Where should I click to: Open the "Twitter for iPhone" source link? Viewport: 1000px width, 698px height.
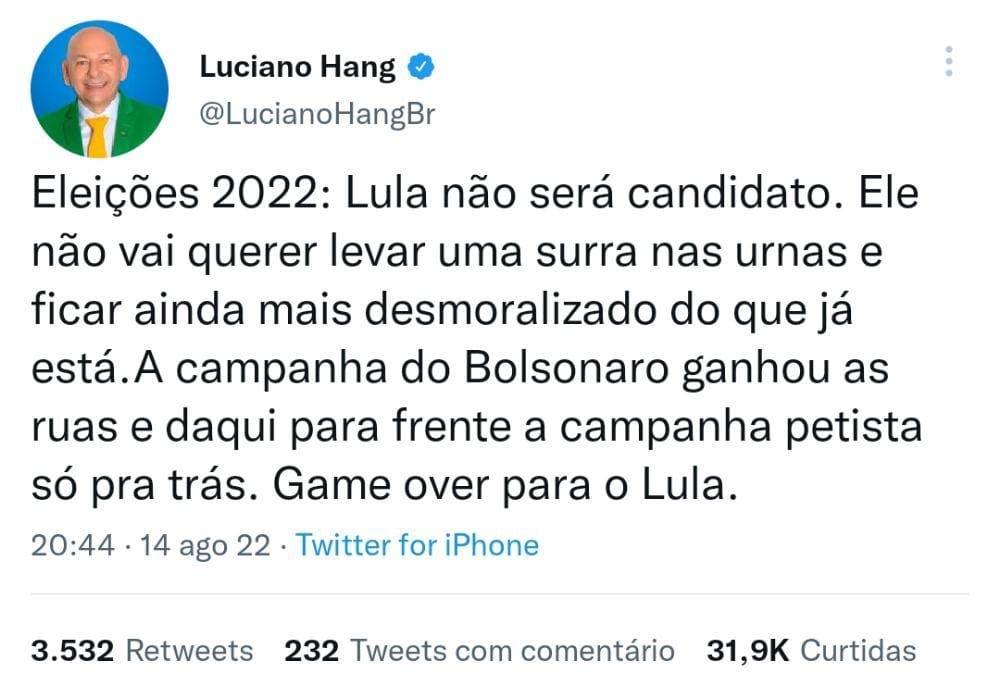[417, 545]
